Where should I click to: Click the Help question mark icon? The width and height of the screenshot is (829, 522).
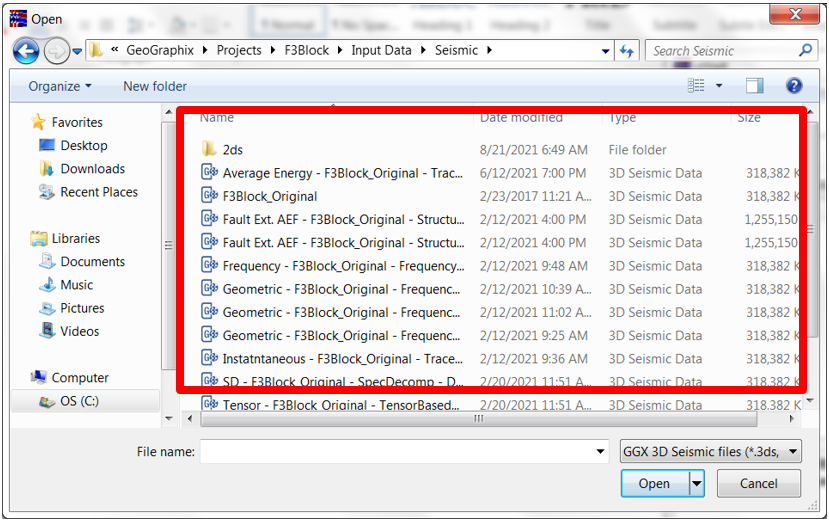tap(794, 86)
